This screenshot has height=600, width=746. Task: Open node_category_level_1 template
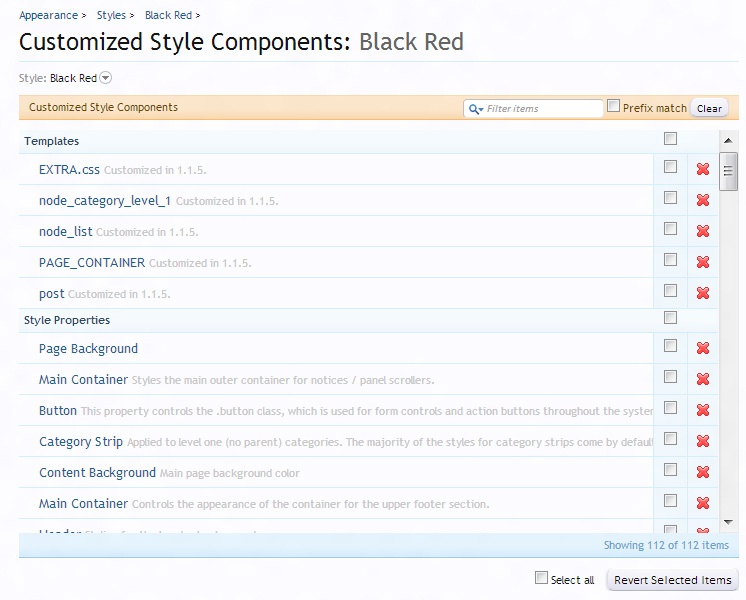pos(105,201)
